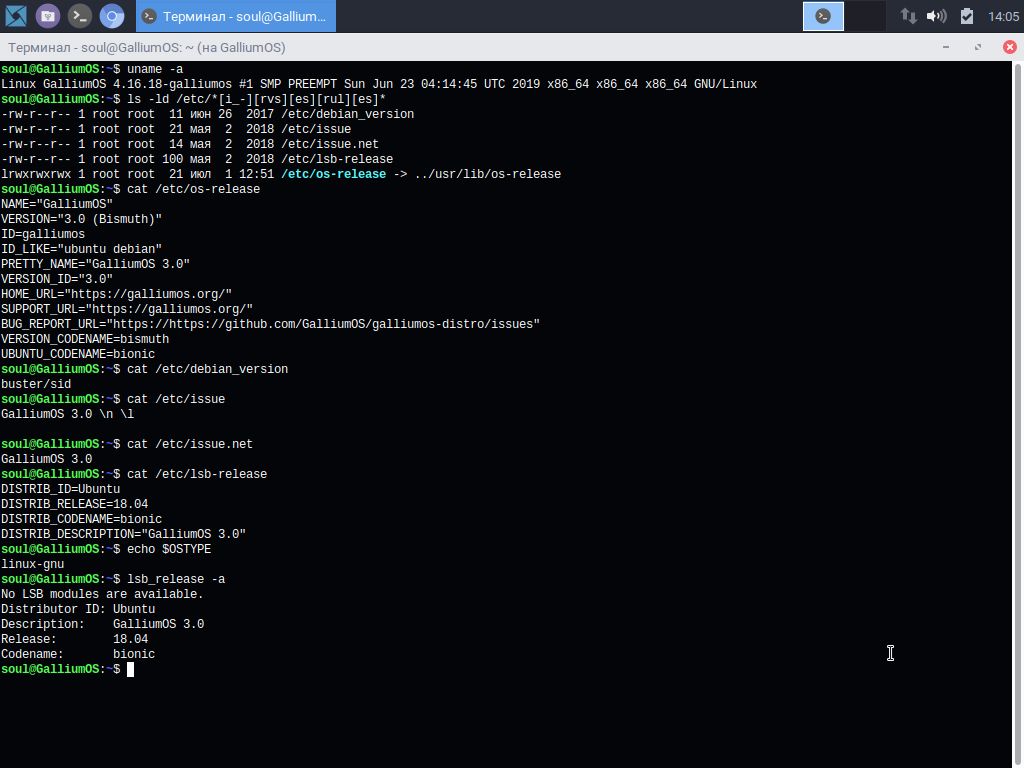Launch the Chromium browser from the panel
The height and width of the screenshot is (768, 1024).
coord(112,16)
